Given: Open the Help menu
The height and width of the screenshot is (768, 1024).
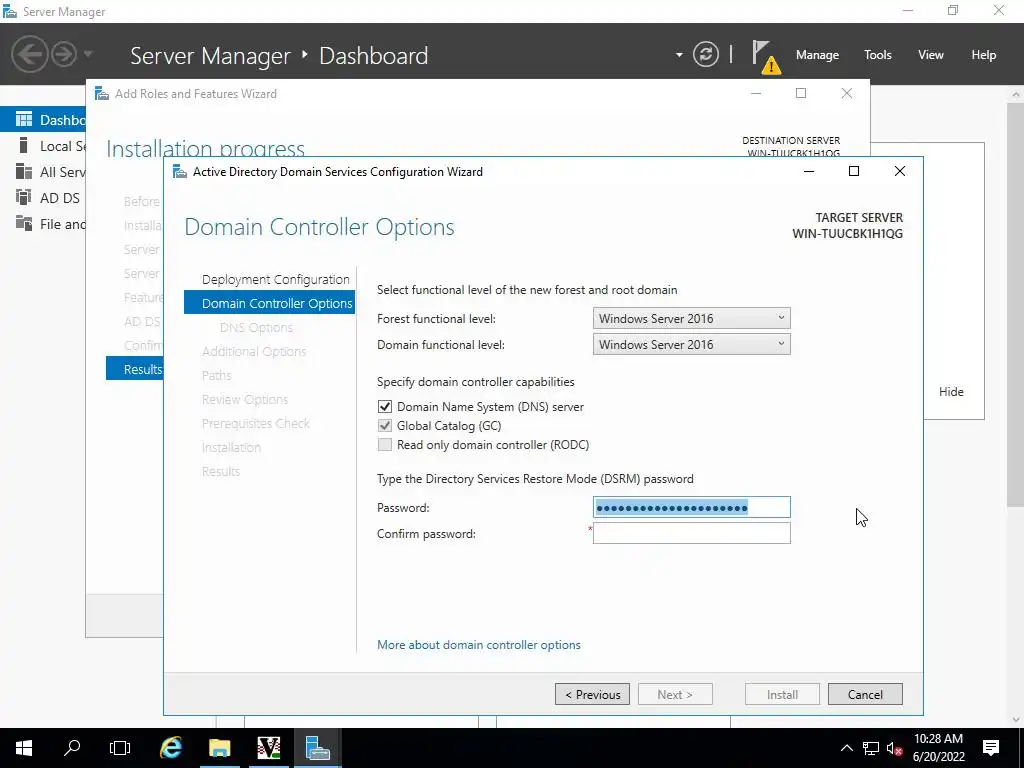Looking at the screenshot, I should click(x=984, y=55).
